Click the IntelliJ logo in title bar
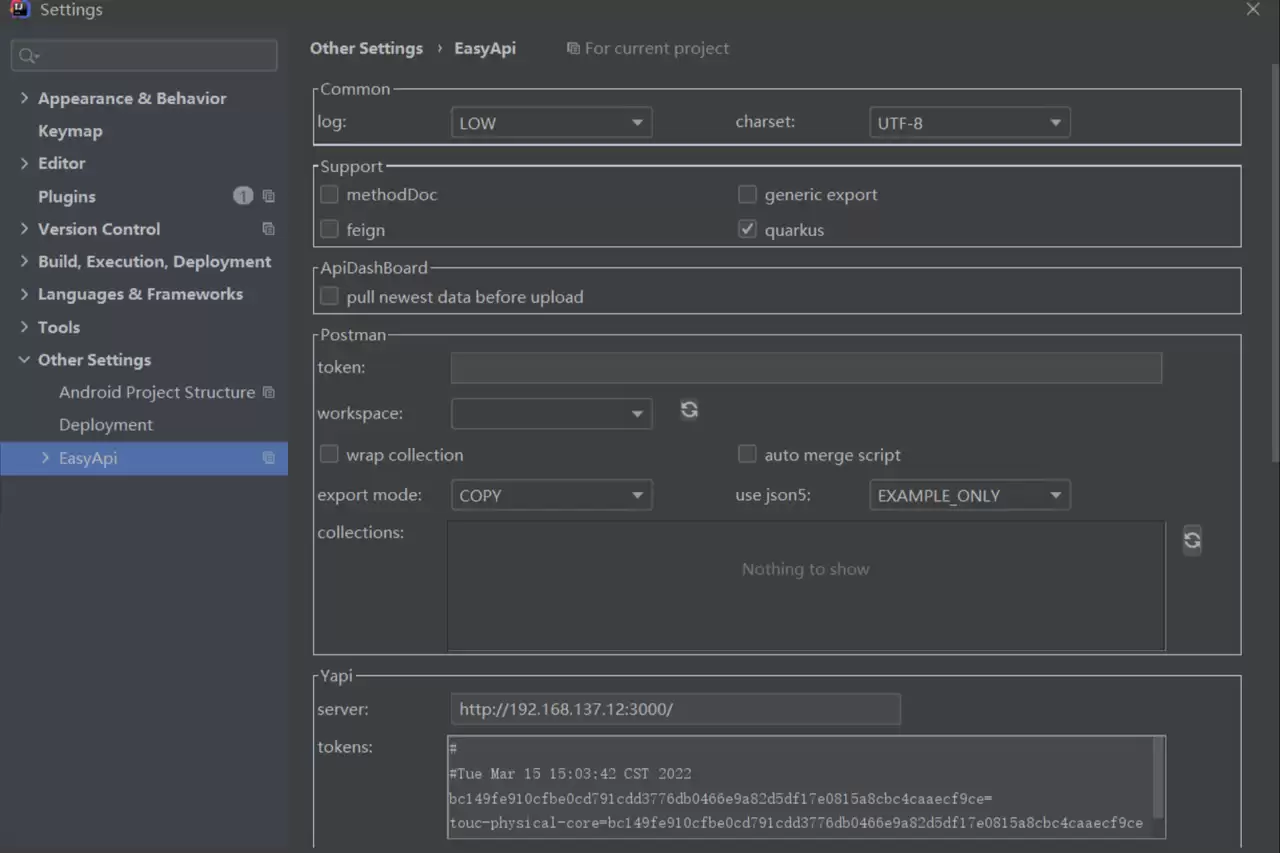Screen dimensions: 1280x853 pyautogui.click(x=20, y=10)
